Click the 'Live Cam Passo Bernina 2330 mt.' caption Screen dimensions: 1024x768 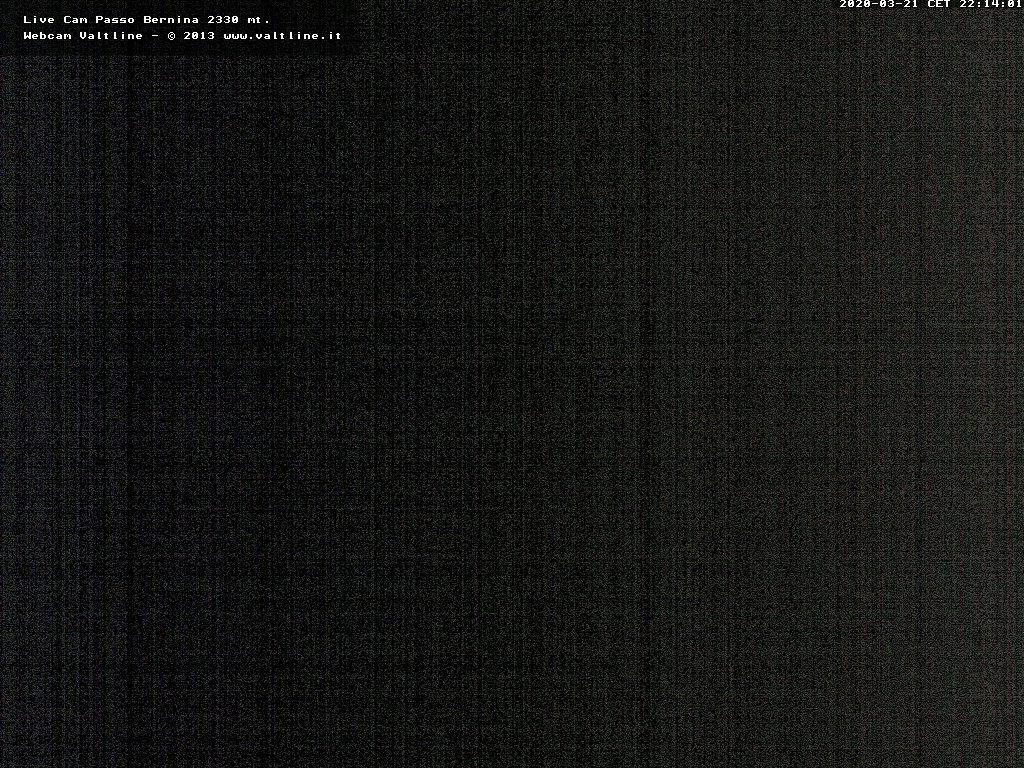point(146,20)
